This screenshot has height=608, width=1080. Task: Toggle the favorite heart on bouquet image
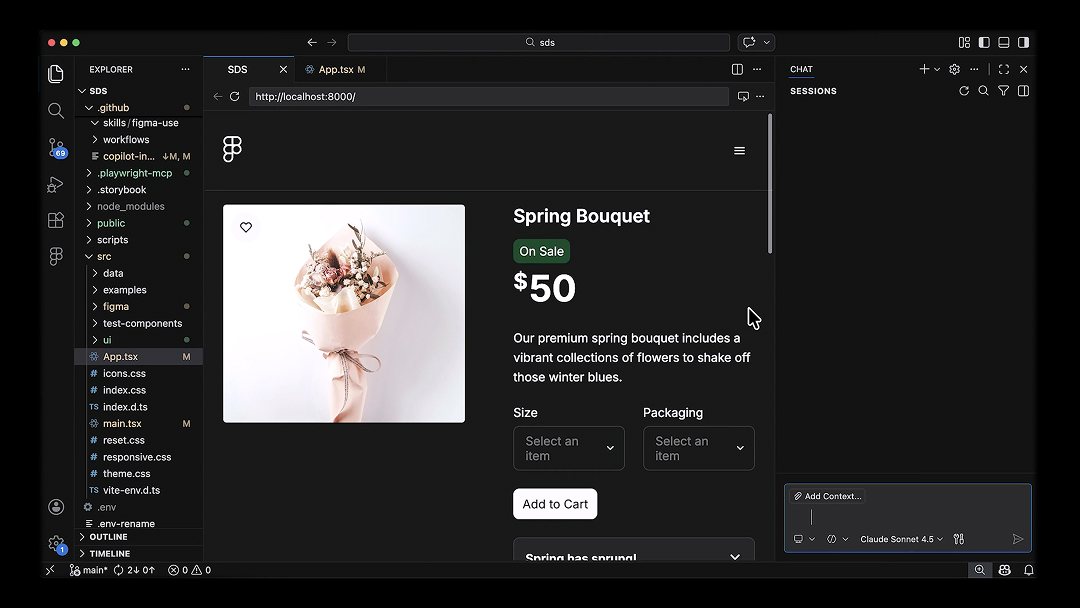246,227
